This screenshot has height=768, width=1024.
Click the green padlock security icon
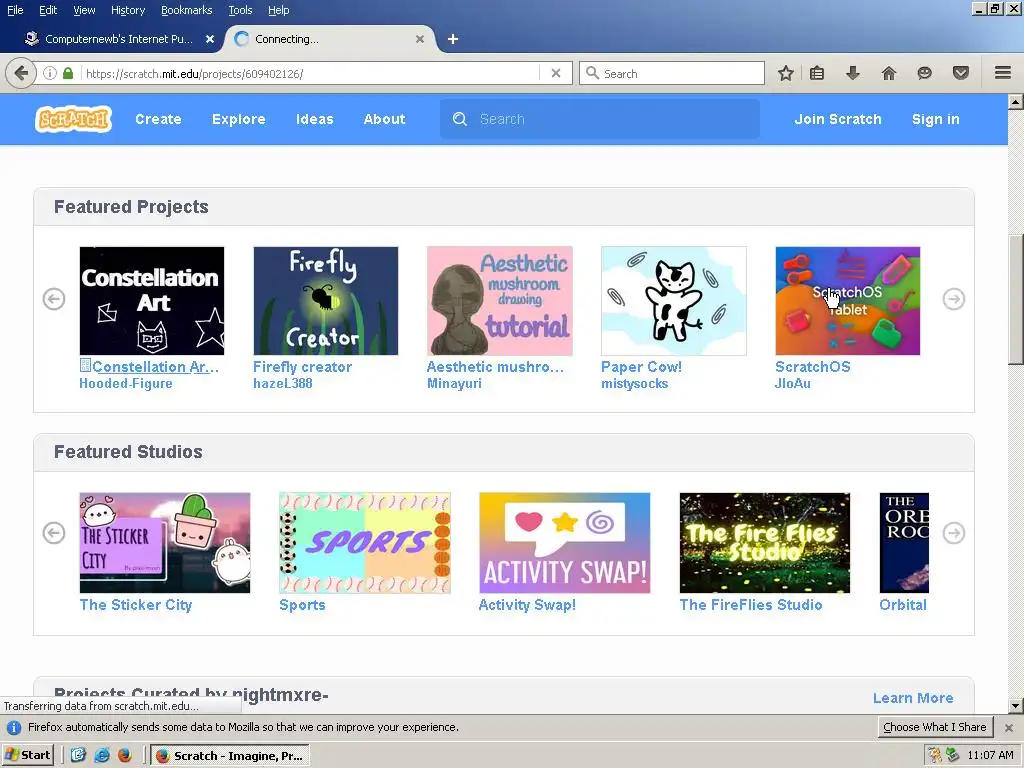(68, 73)
